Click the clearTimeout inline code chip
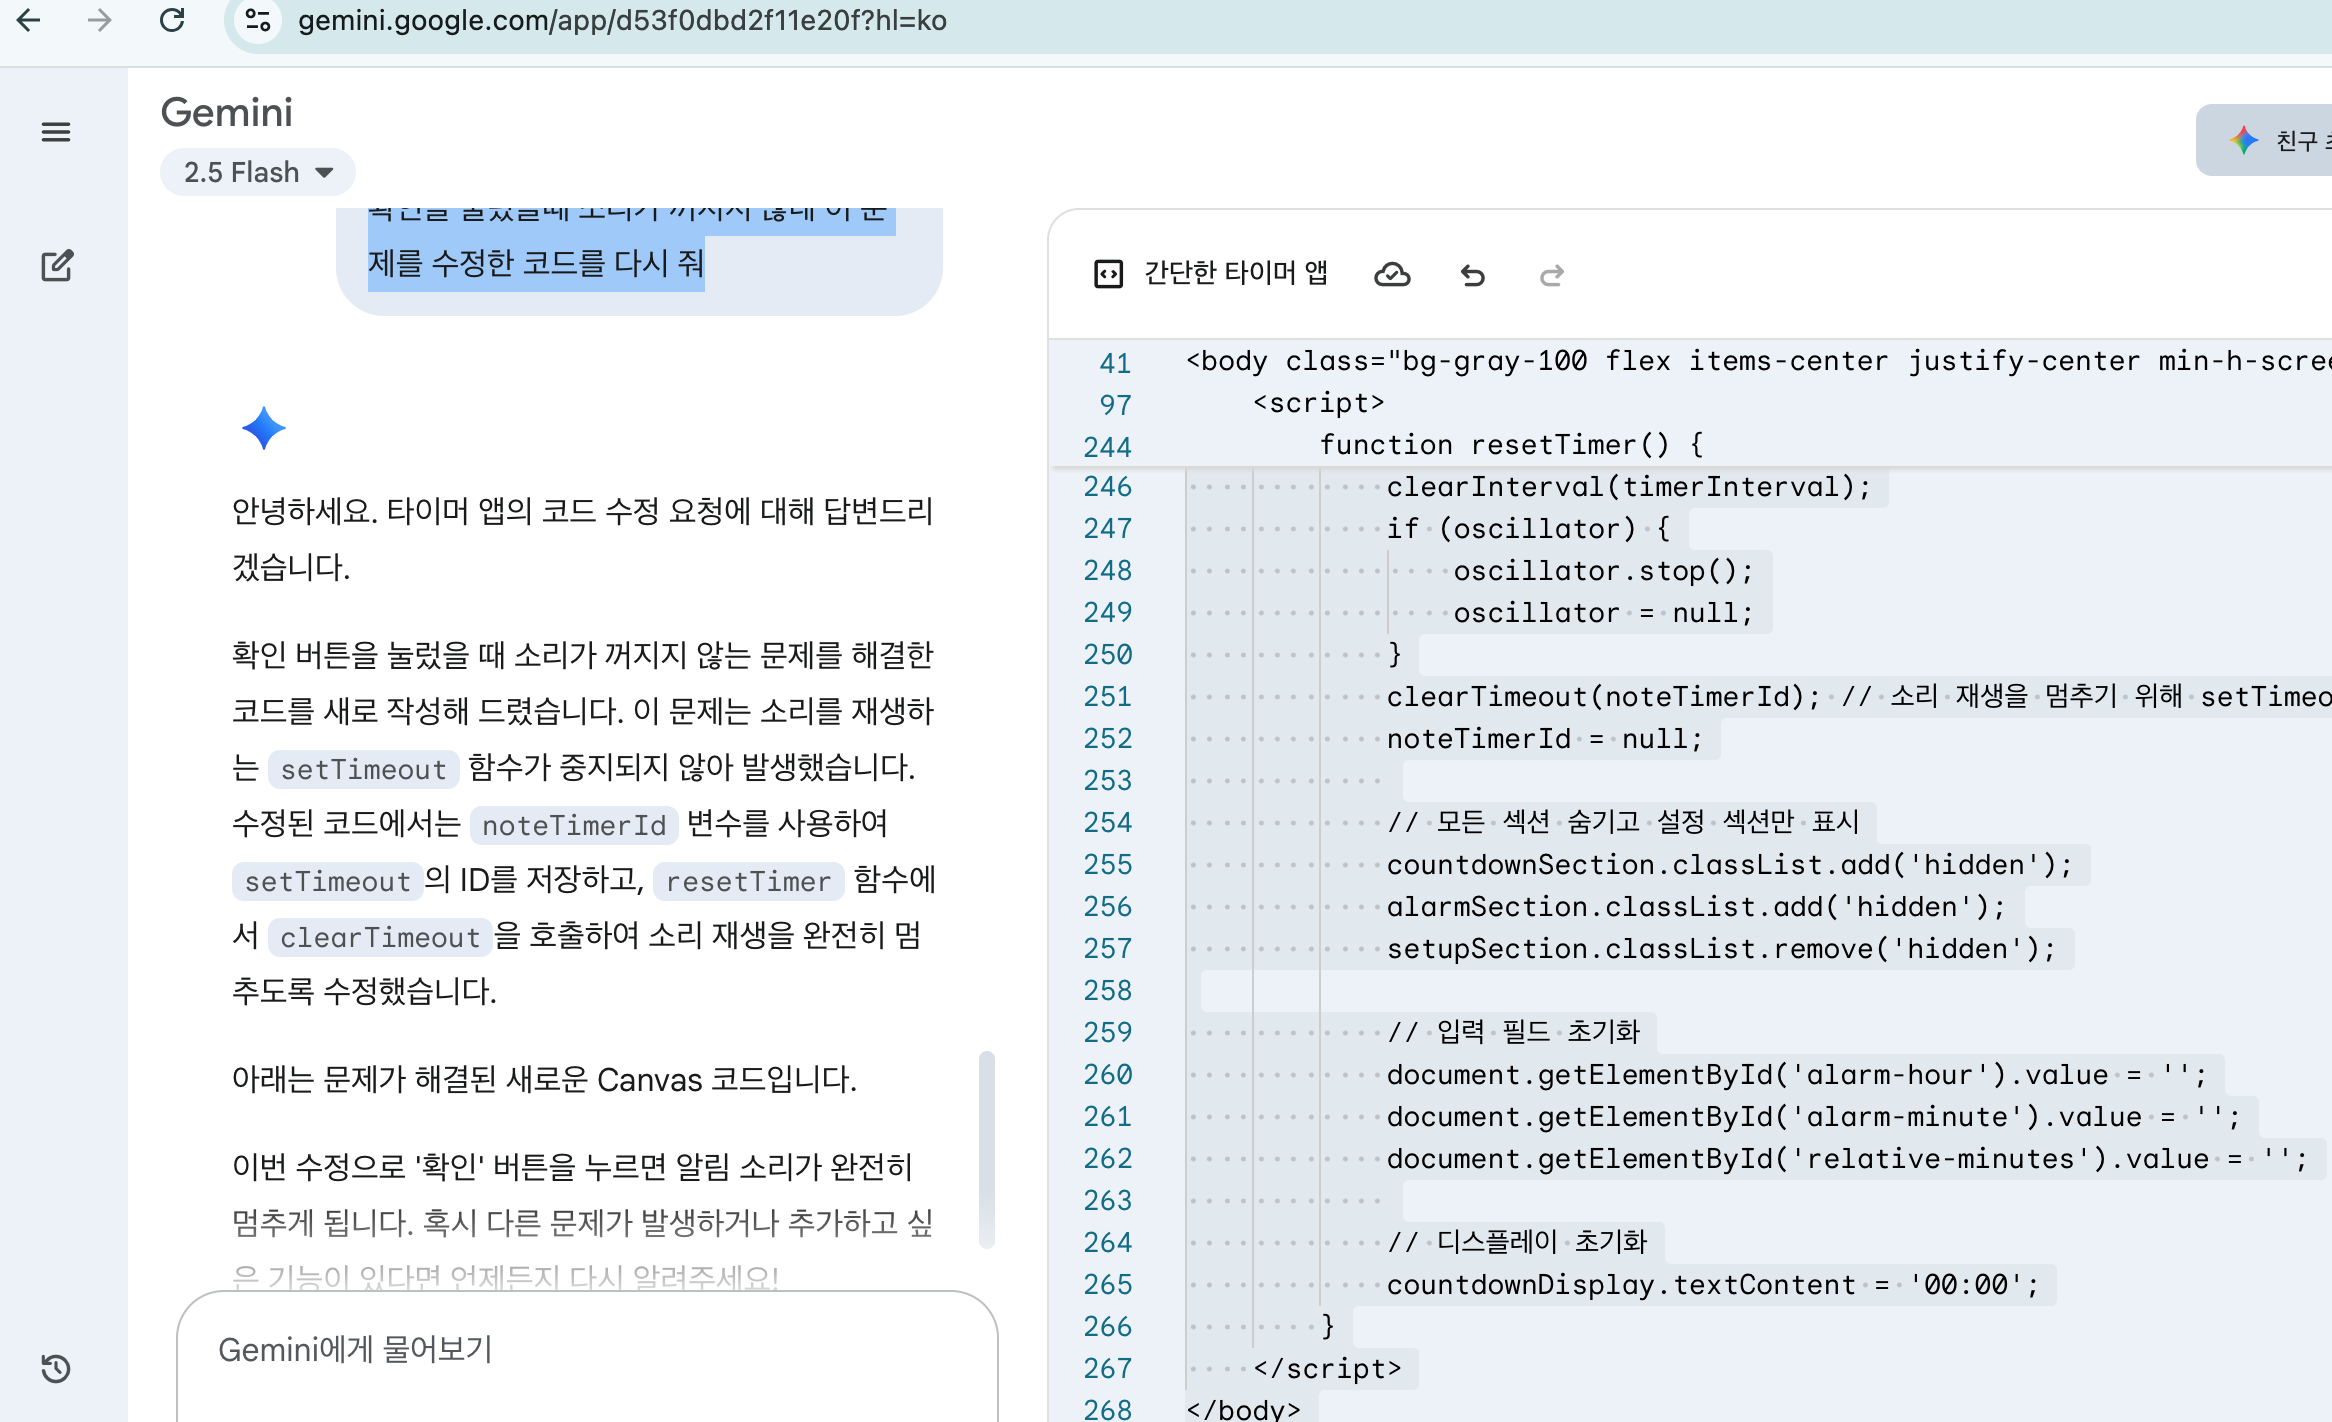The height and width of the screenshot is (1422, 2332). click(379, 937)
